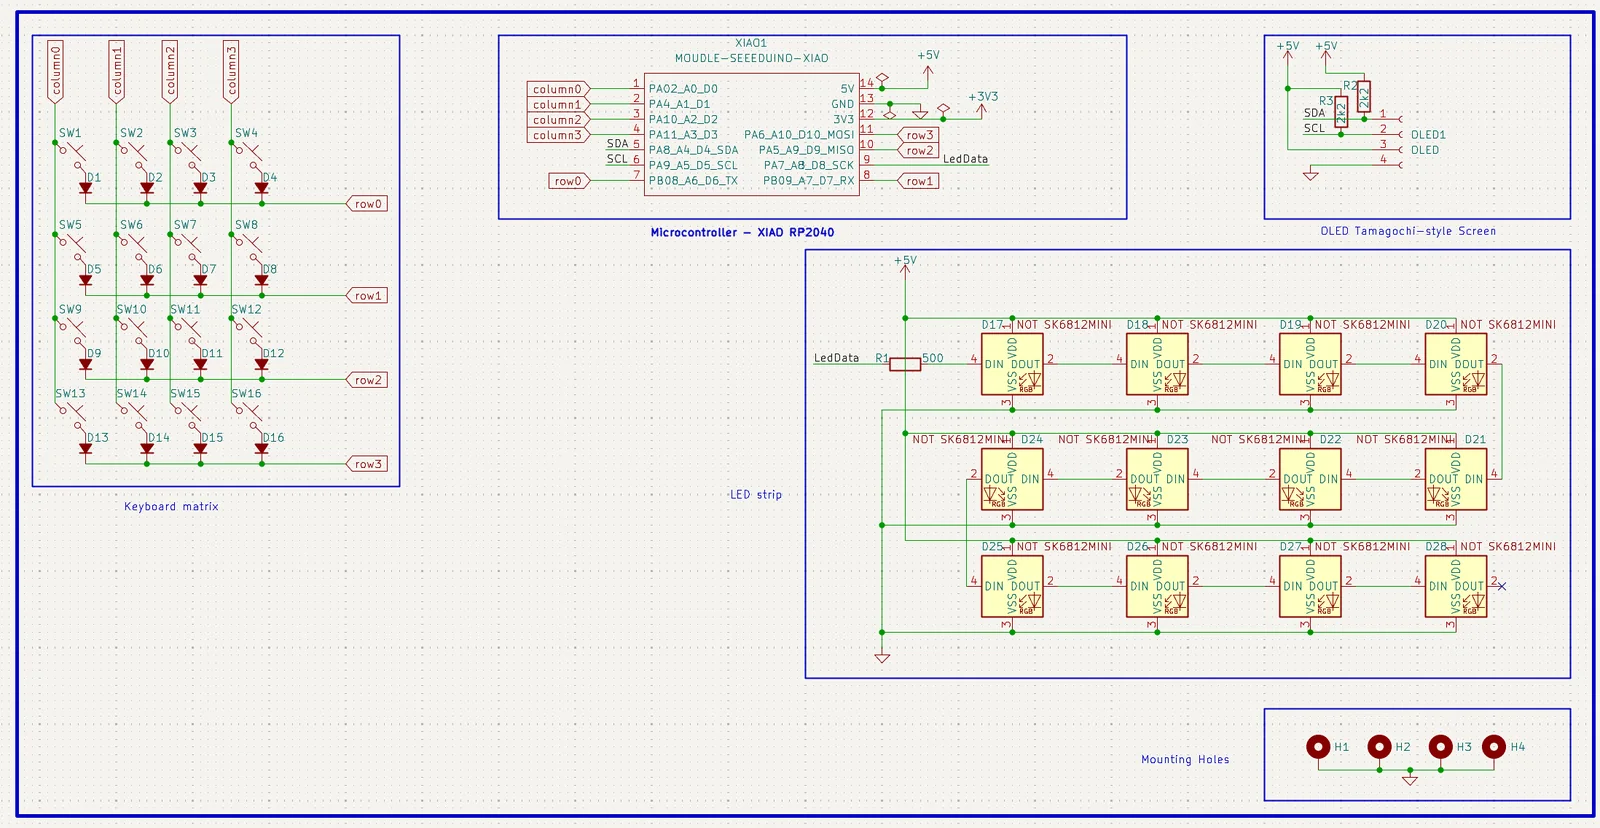Image resolution: width=1600 pixels, height=828 pixels.
Task: Click the 'OLED Tamagochi-style Screen' caption
Action: [x=1408, y=231]
